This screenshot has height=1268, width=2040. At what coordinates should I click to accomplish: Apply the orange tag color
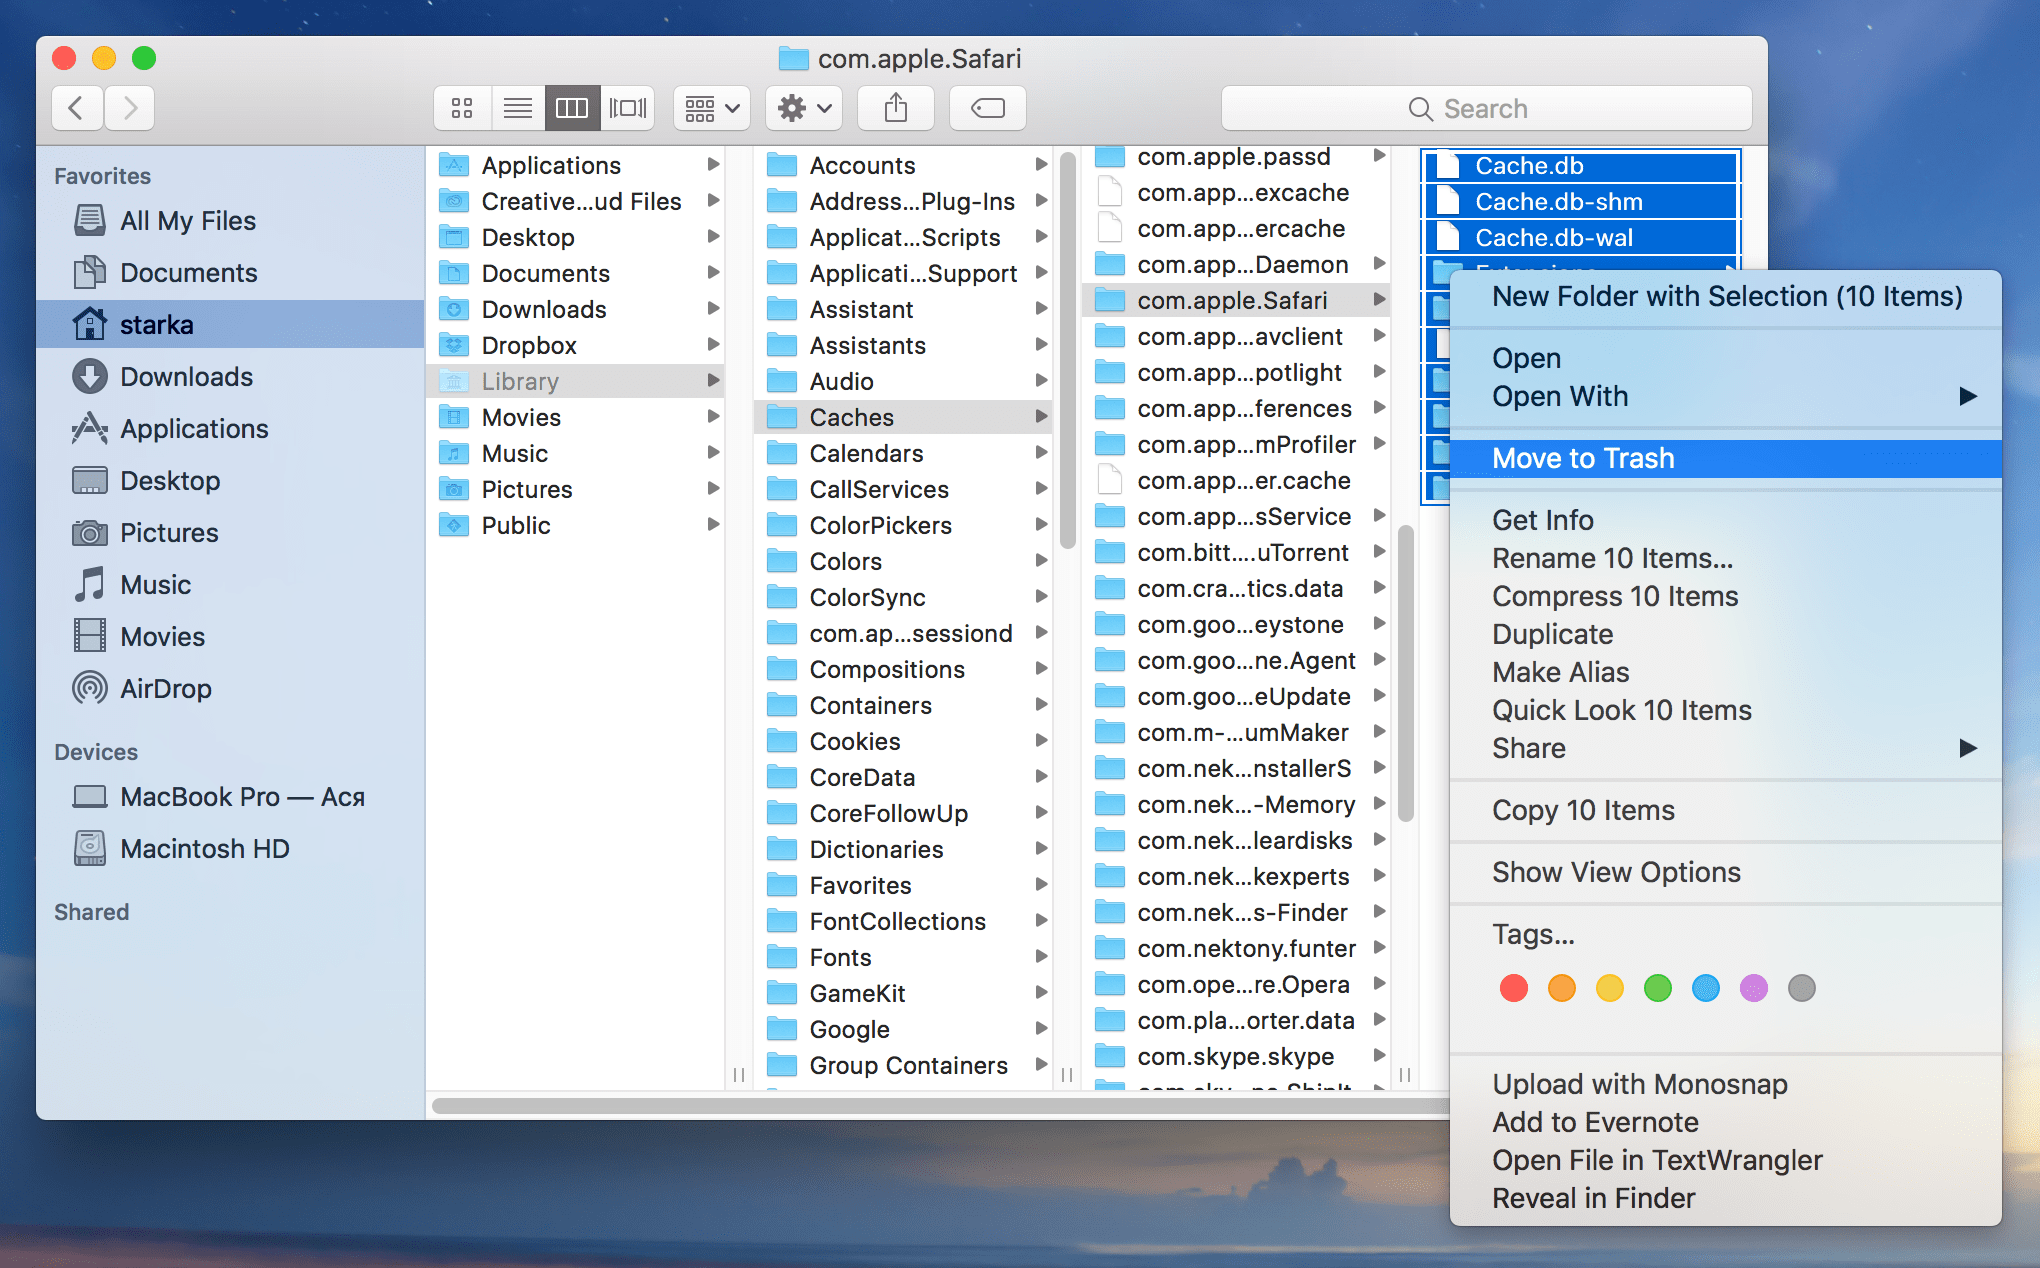pyautogui.click(x=1562, y=988)
